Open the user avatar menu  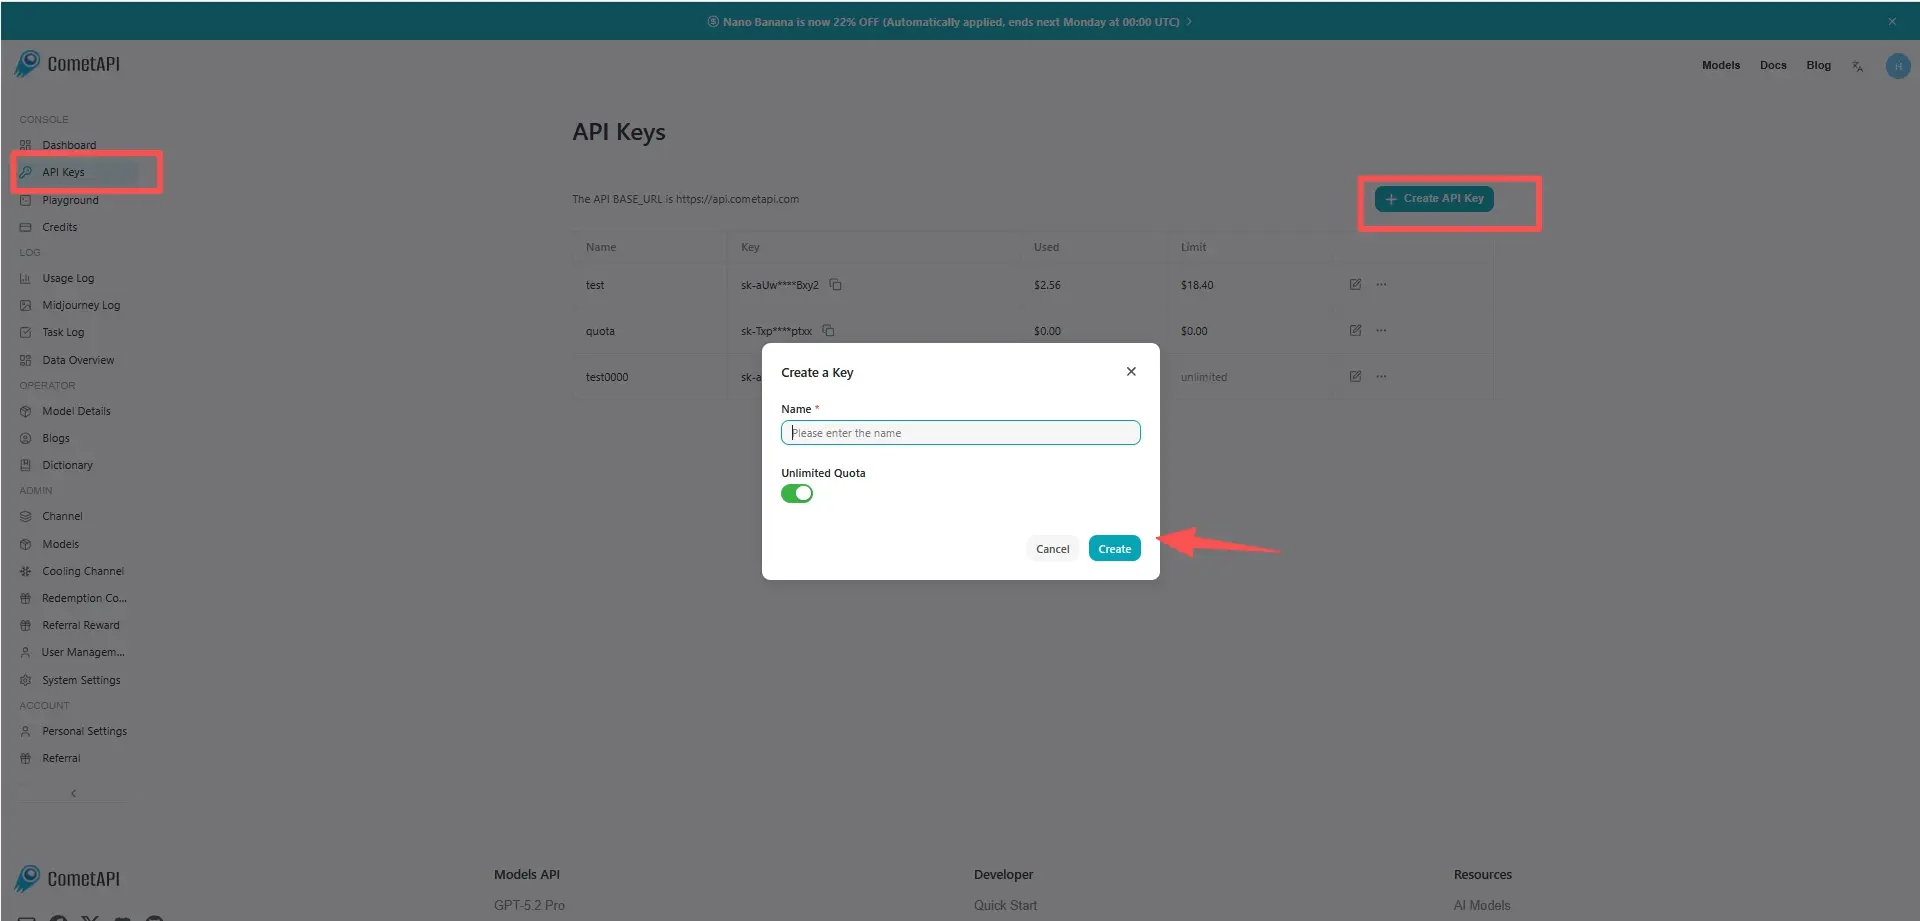tap(1897, 66)
